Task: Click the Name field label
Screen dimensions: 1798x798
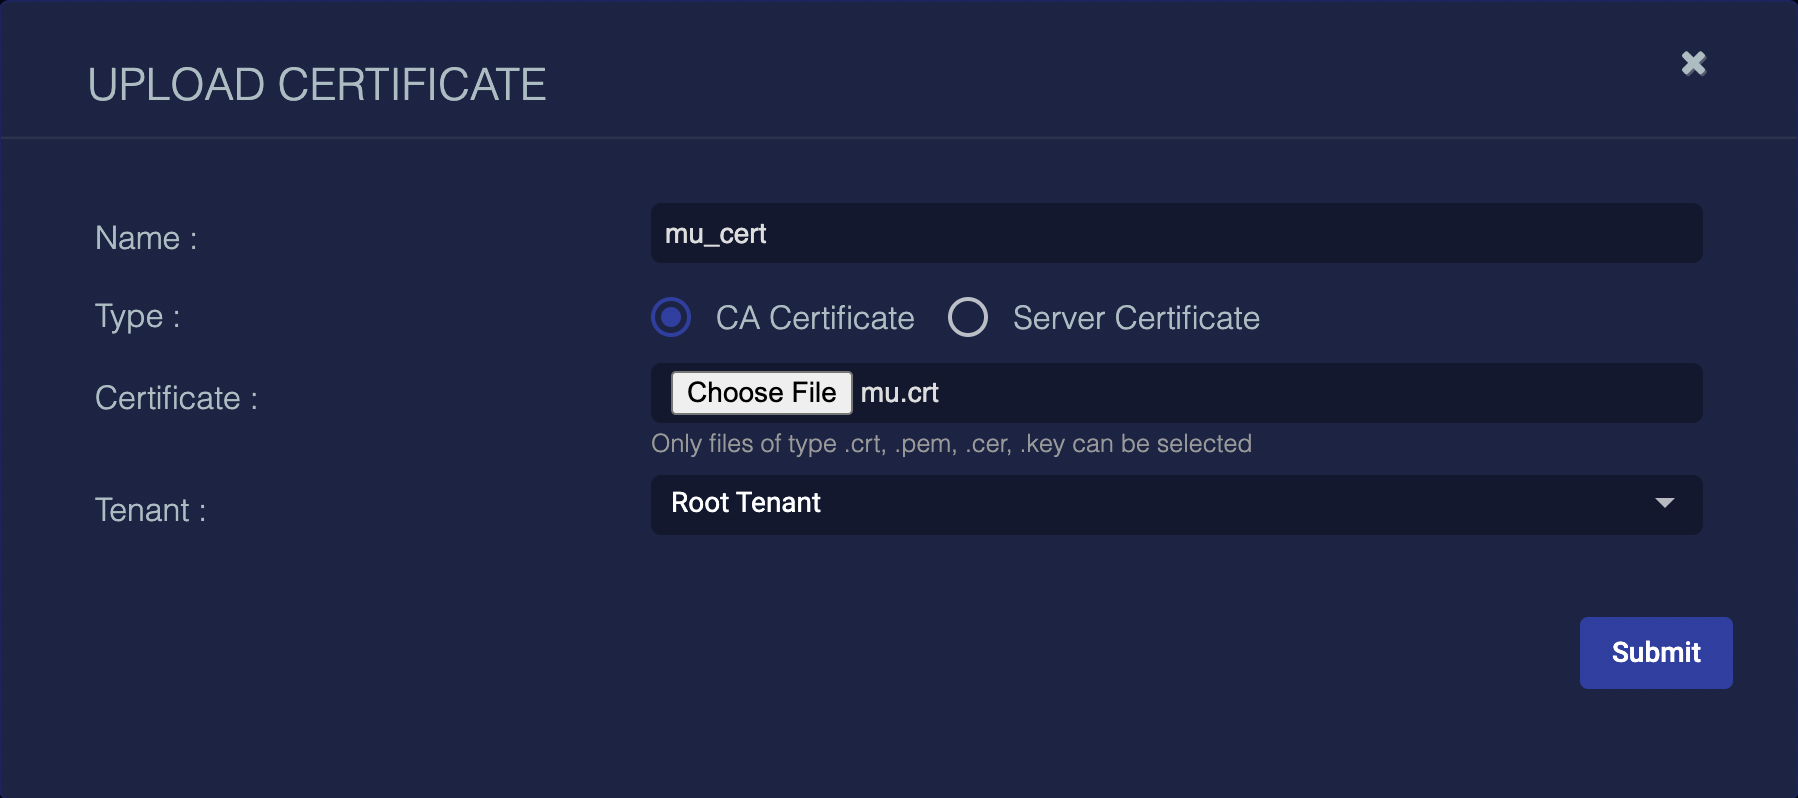Action: click(x=146, y=238)
